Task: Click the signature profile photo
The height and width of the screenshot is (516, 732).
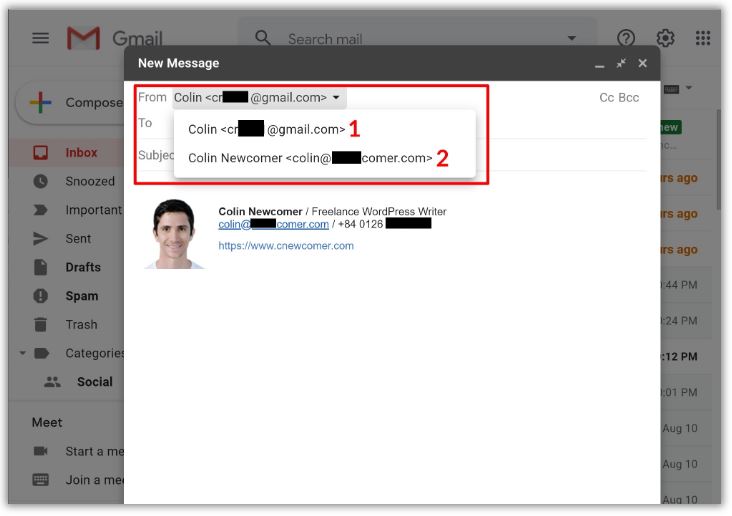Action: pyautogui.click(x=174, y=234)
